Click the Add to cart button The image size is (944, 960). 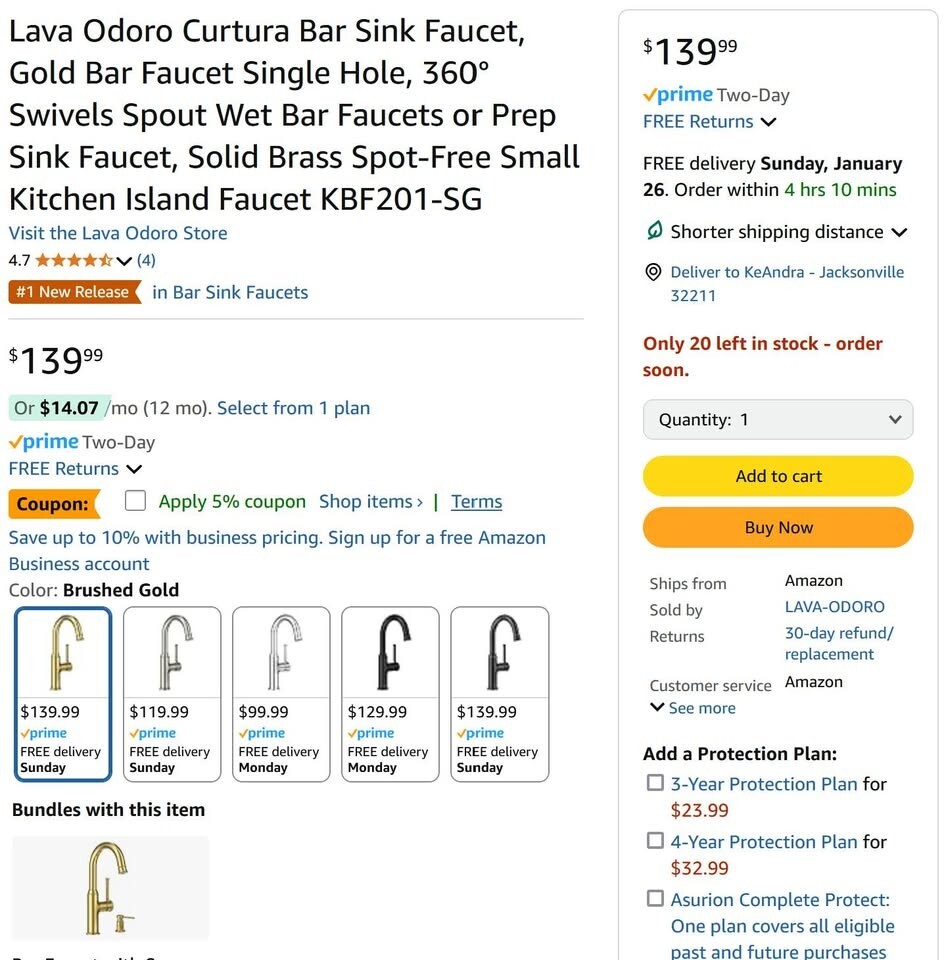pos(778,476)
